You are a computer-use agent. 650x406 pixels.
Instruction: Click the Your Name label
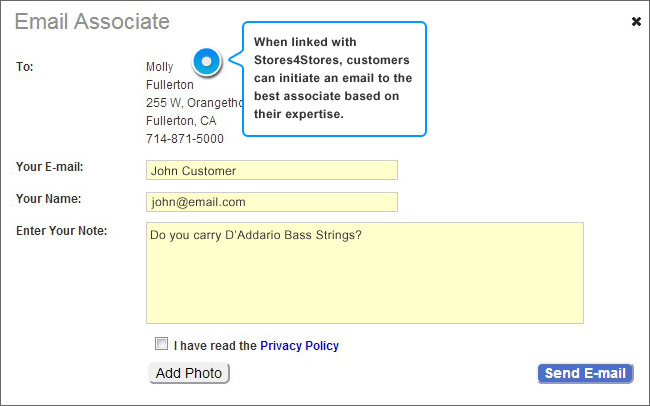[49, 199]
